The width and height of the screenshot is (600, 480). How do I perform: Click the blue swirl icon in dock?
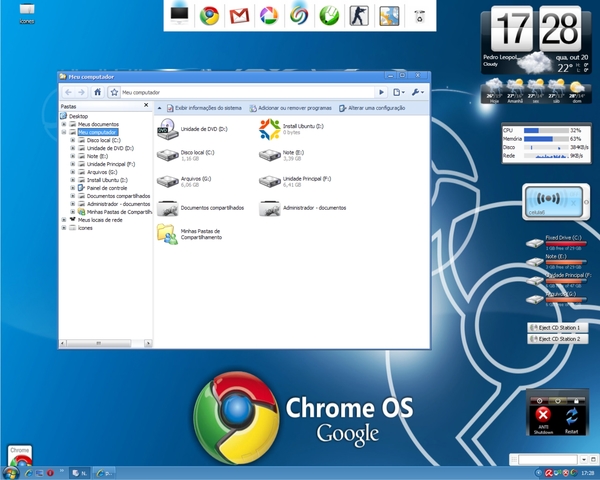coord(299,16)
